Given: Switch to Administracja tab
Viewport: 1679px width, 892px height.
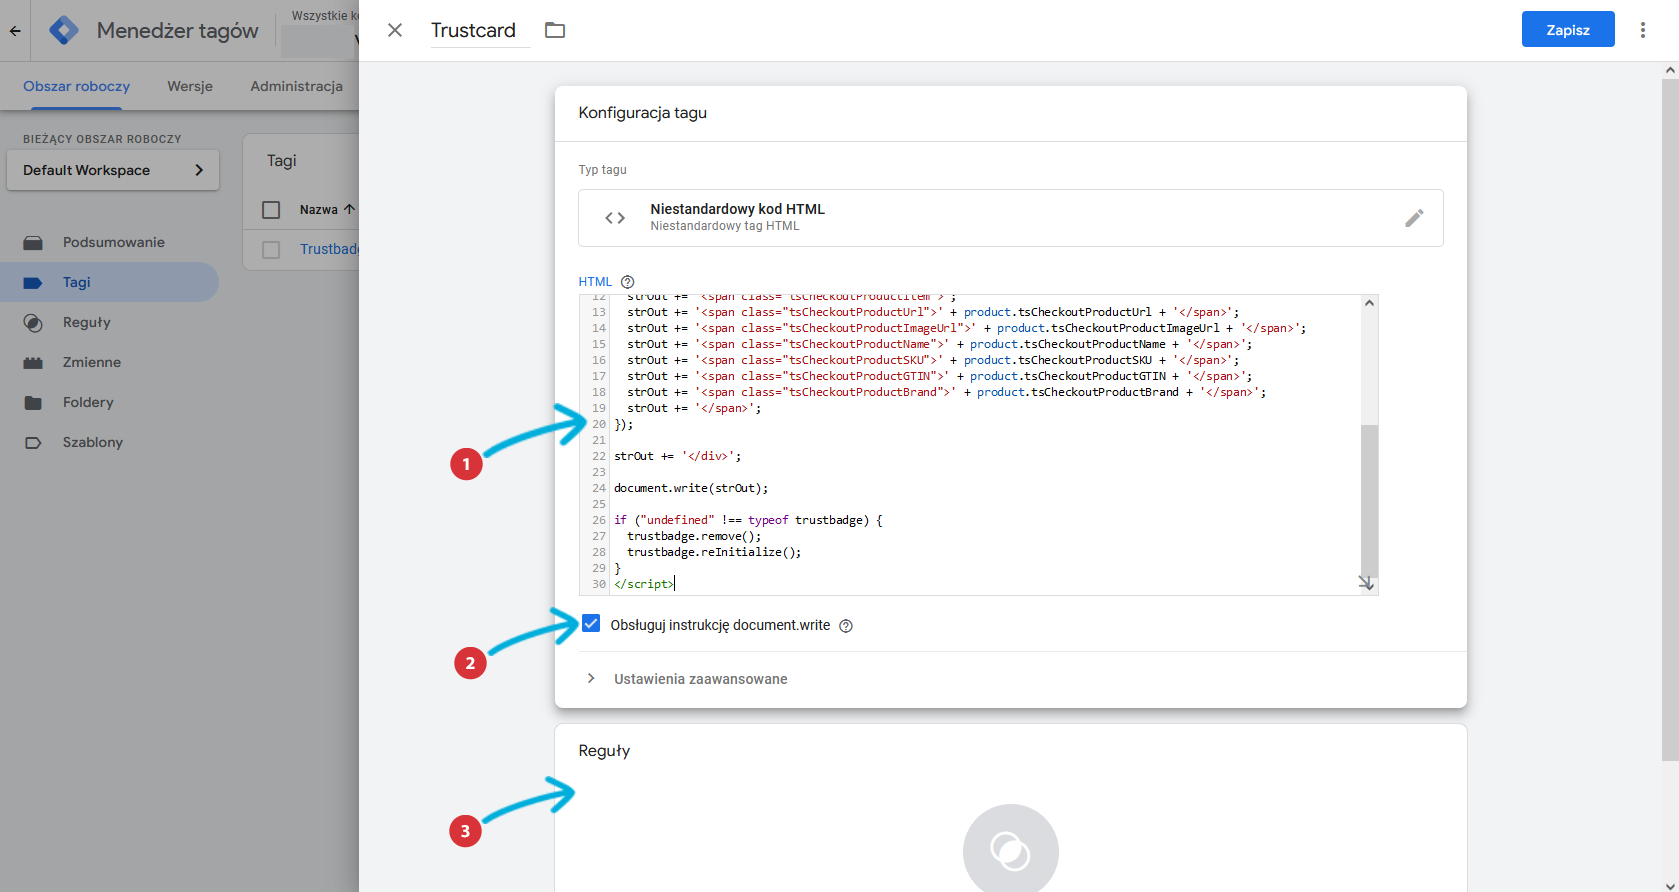Looking at the screenshot, I should click(x=297, y=86).
